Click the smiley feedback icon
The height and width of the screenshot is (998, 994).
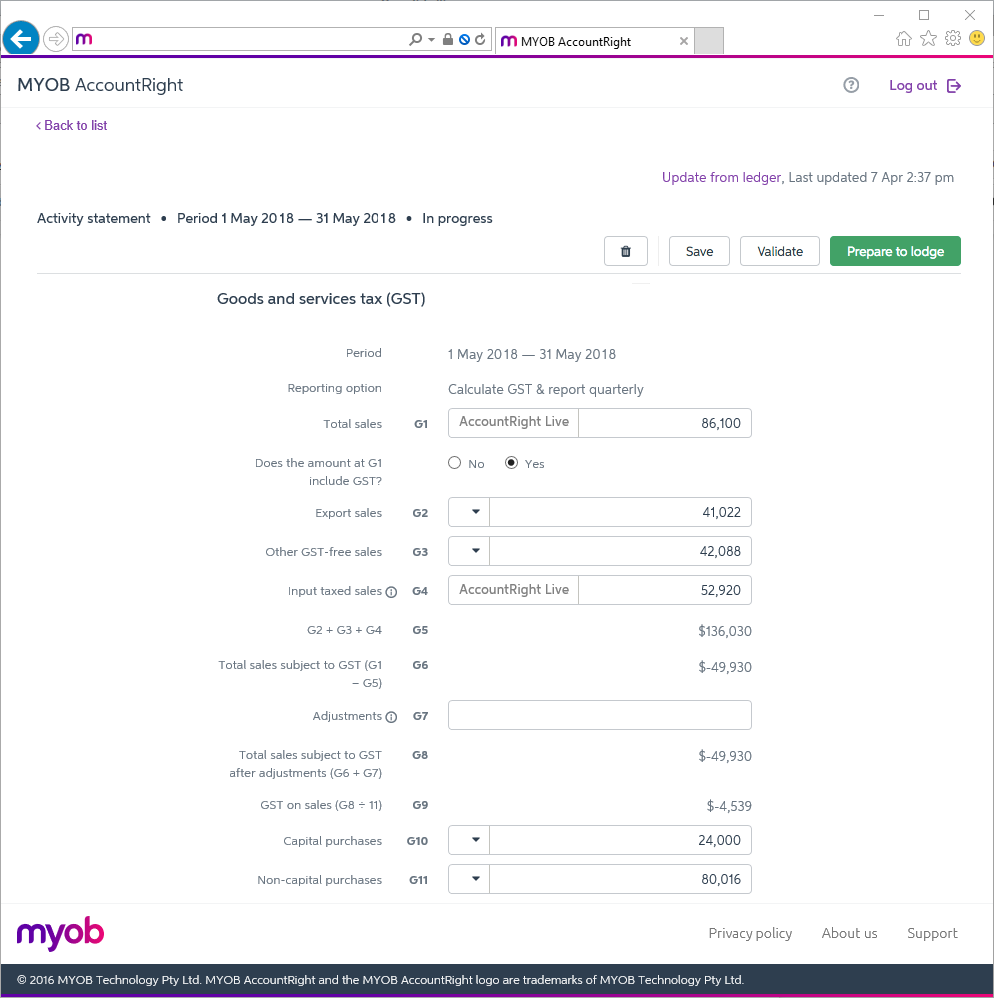(x=976, y=37)
